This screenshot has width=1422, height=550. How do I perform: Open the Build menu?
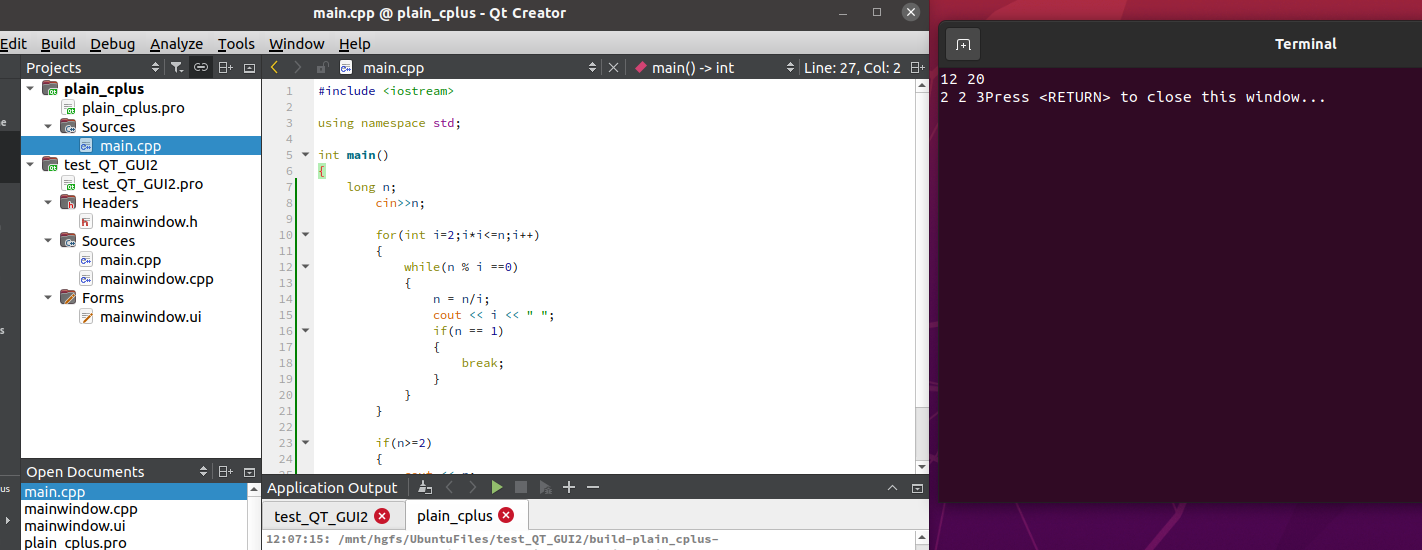click(x=58, y=43)
